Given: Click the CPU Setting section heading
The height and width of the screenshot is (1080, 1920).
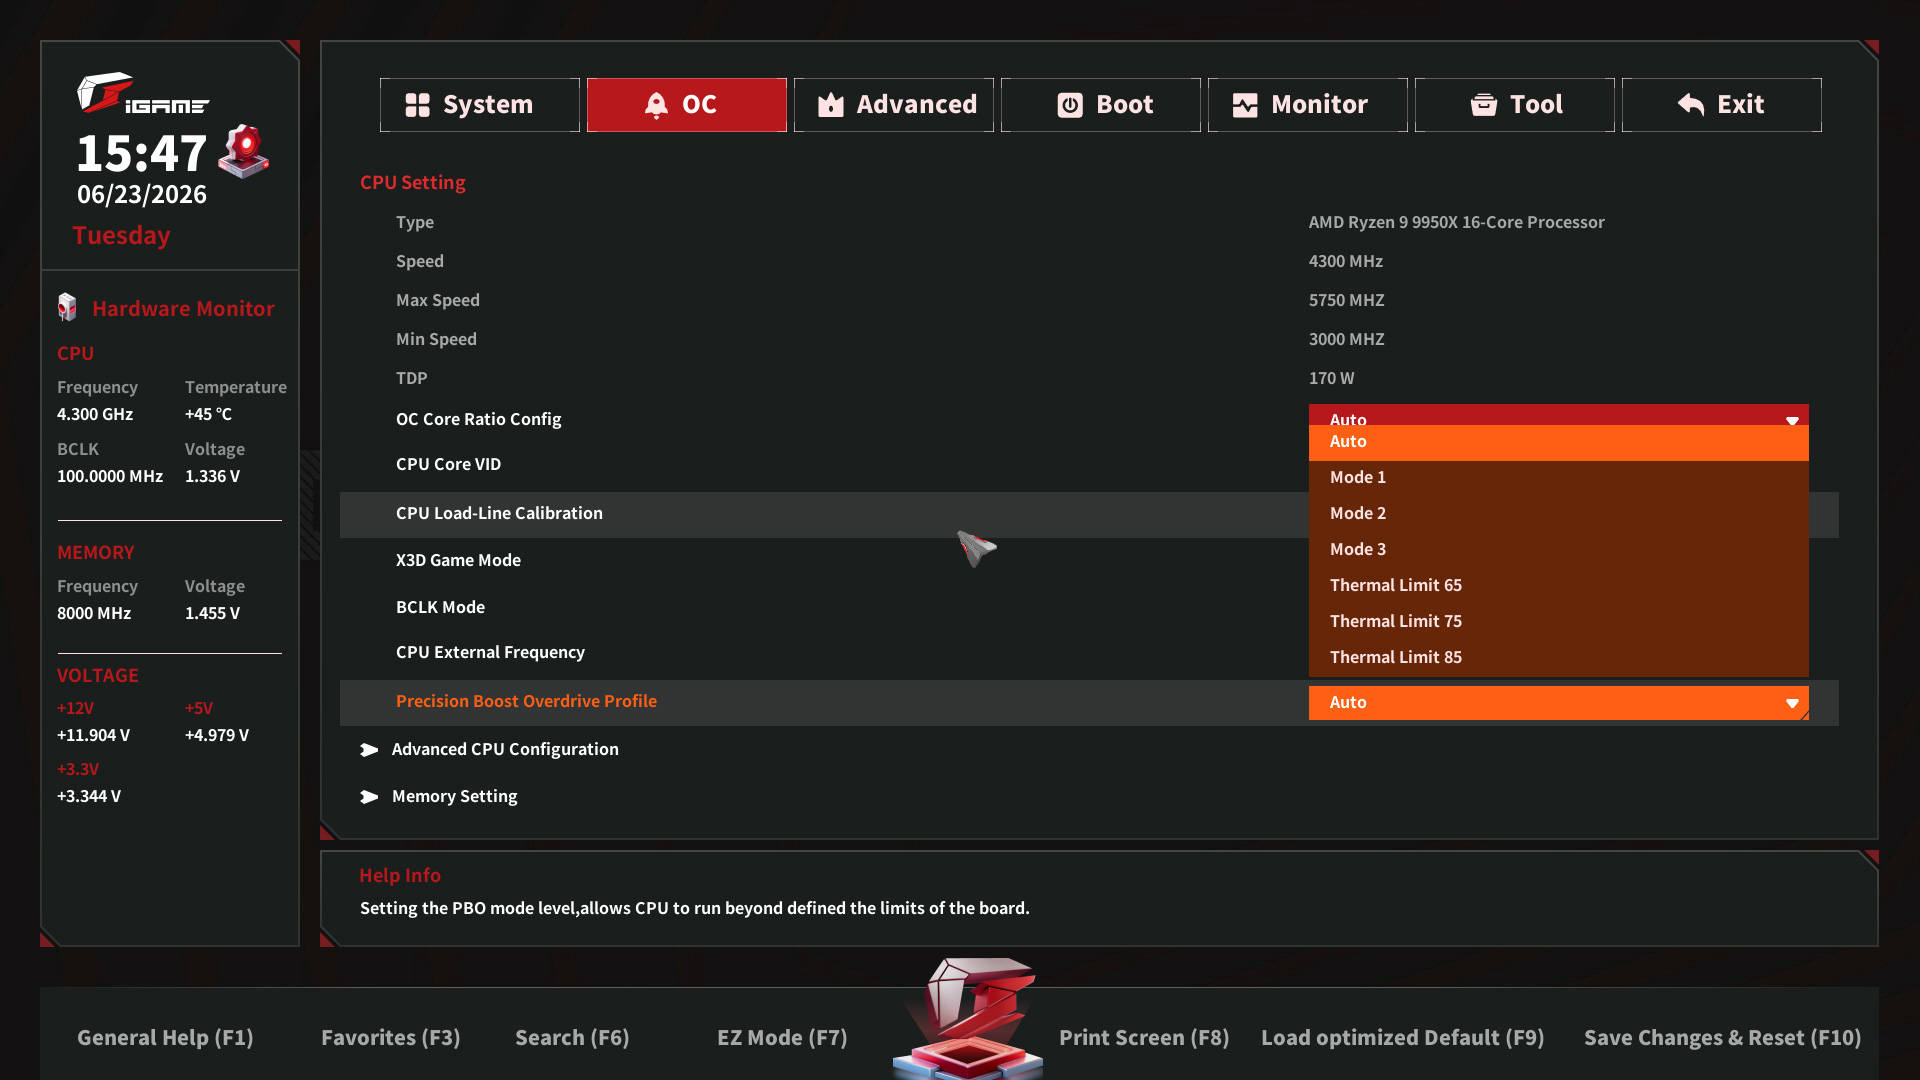Looking at the screenshot, I should click(x=413, y=183).
